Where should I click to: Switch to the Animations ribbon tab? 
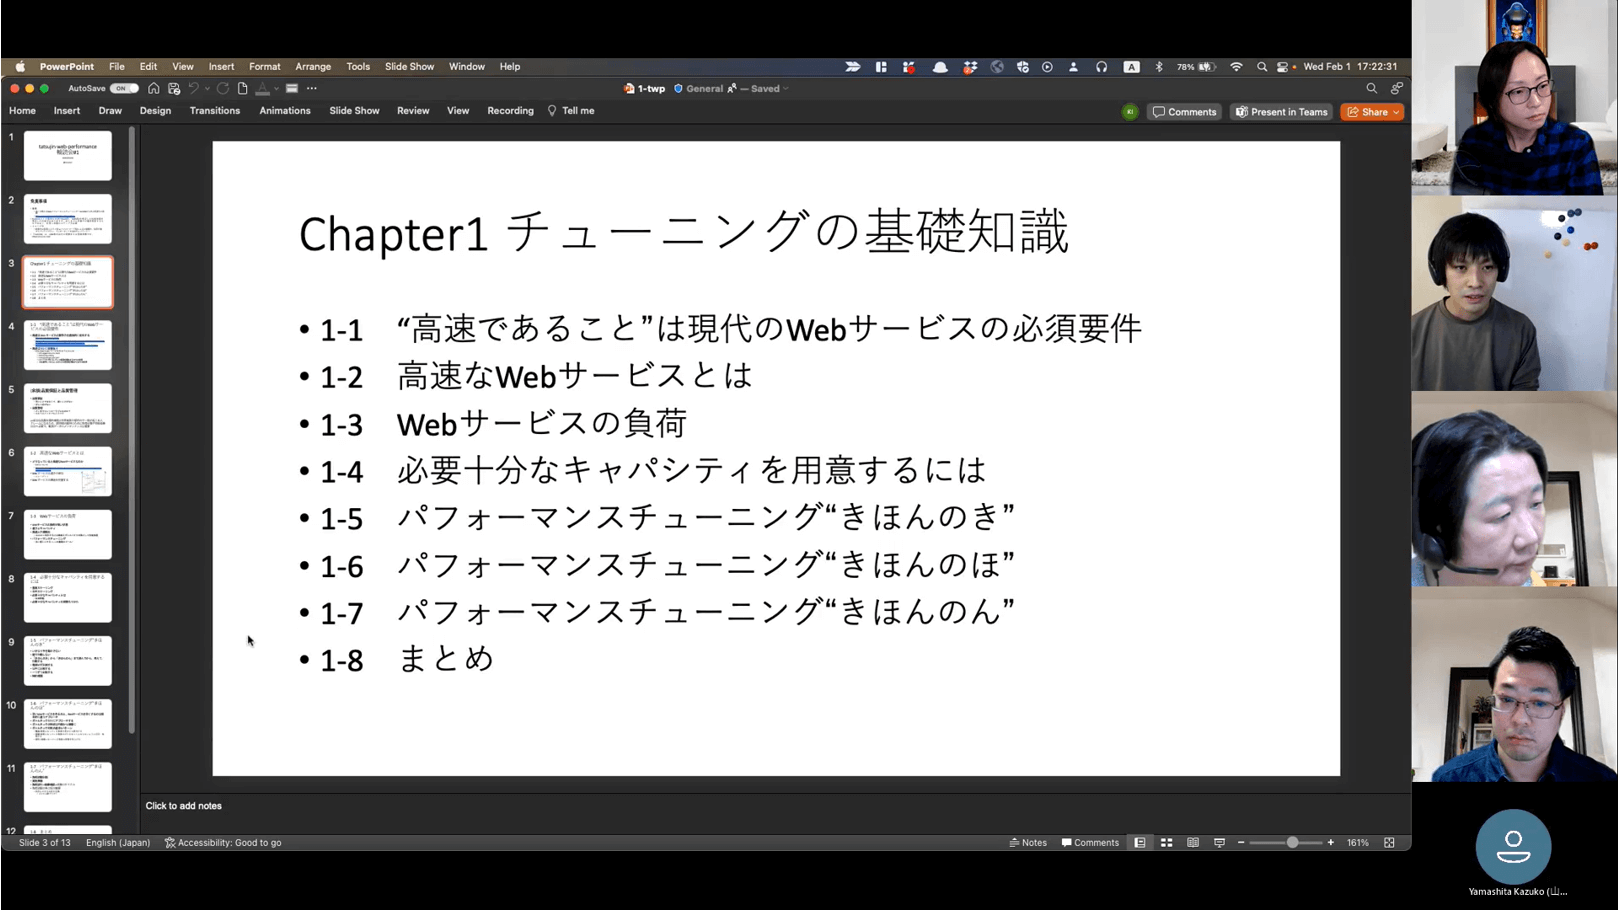point(285,111)
